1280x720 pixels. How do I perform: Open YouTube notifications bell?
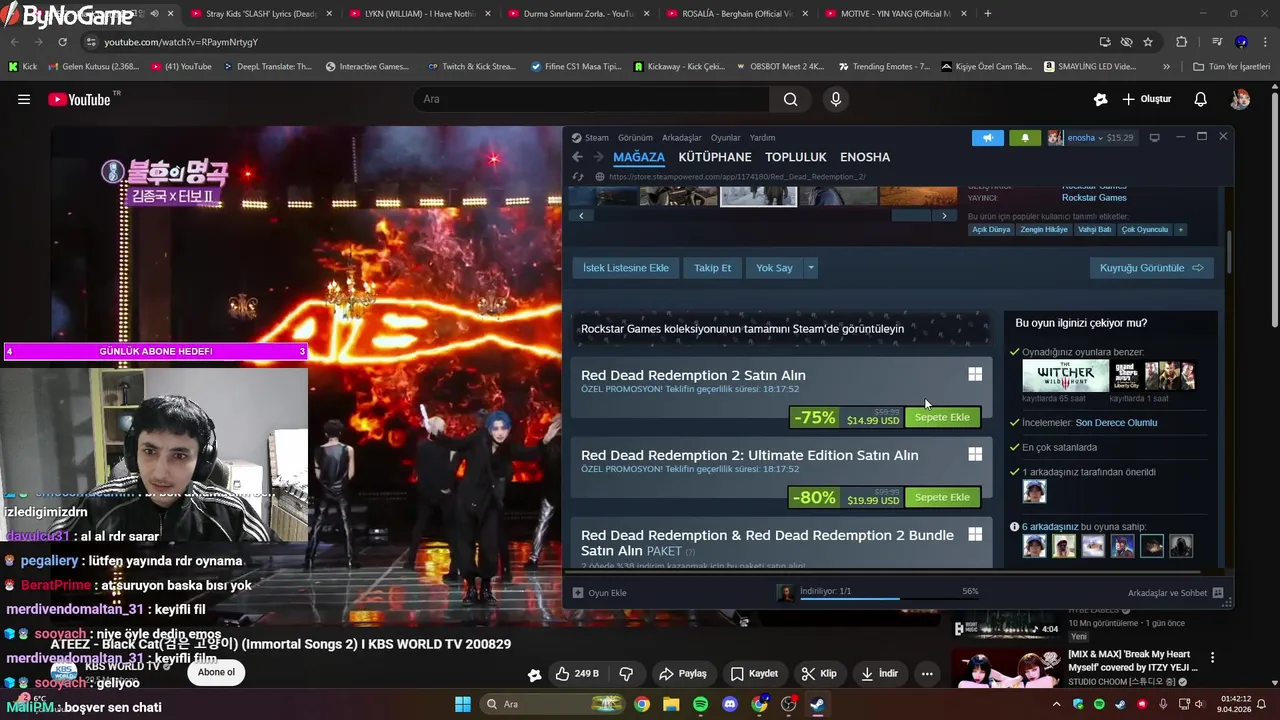(1201, 99)
